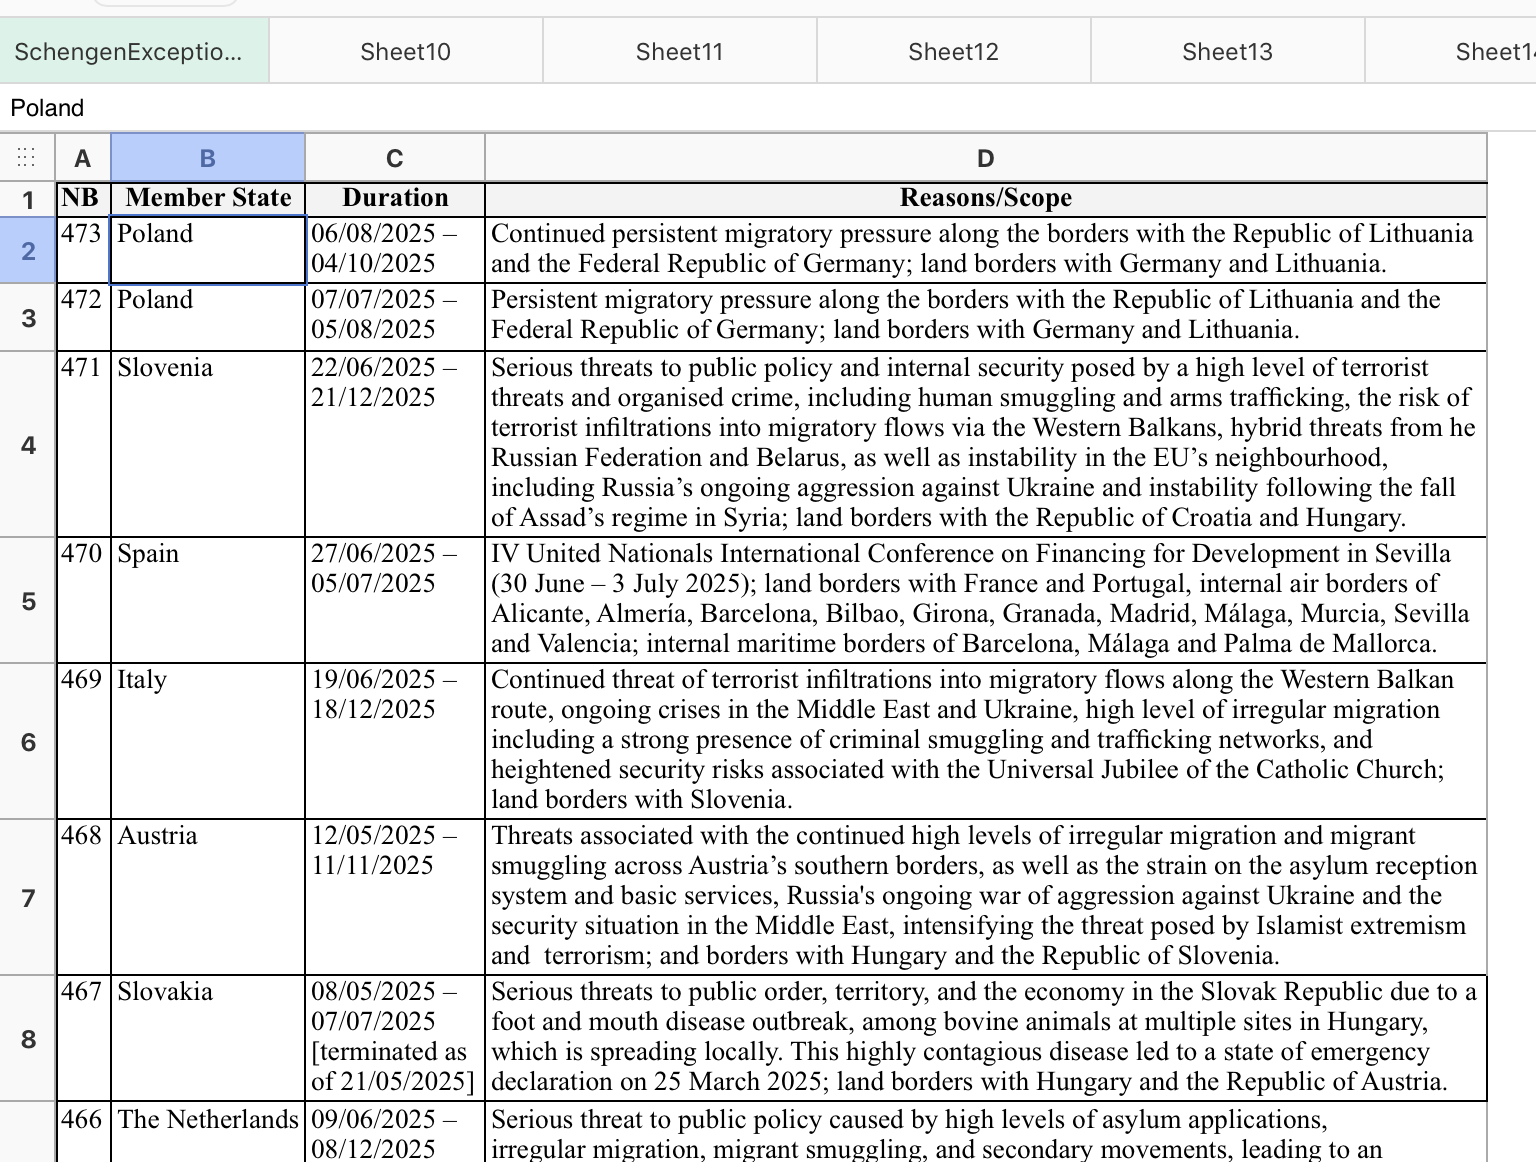Select column A header

click(83, 158)
